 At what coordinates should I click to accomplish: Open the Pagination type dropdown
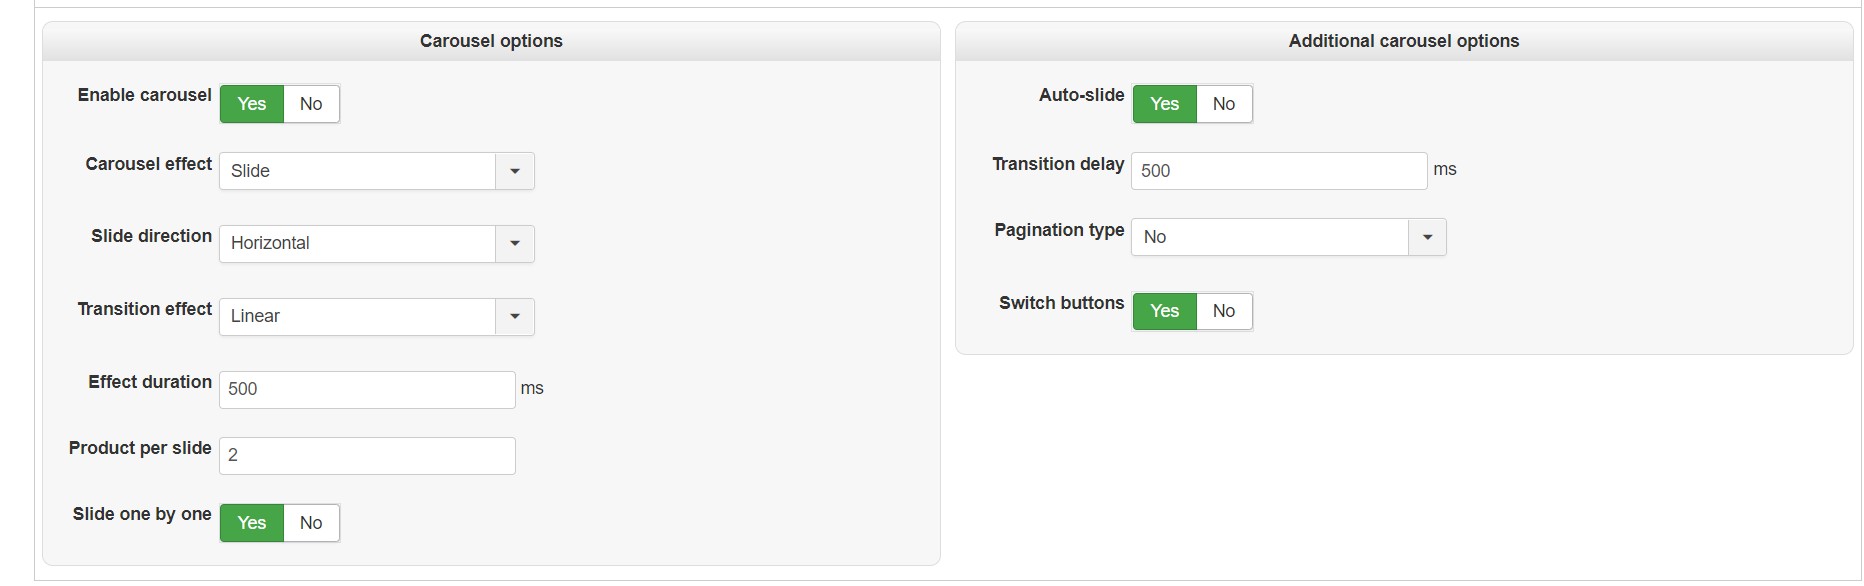click(1288, 237)
